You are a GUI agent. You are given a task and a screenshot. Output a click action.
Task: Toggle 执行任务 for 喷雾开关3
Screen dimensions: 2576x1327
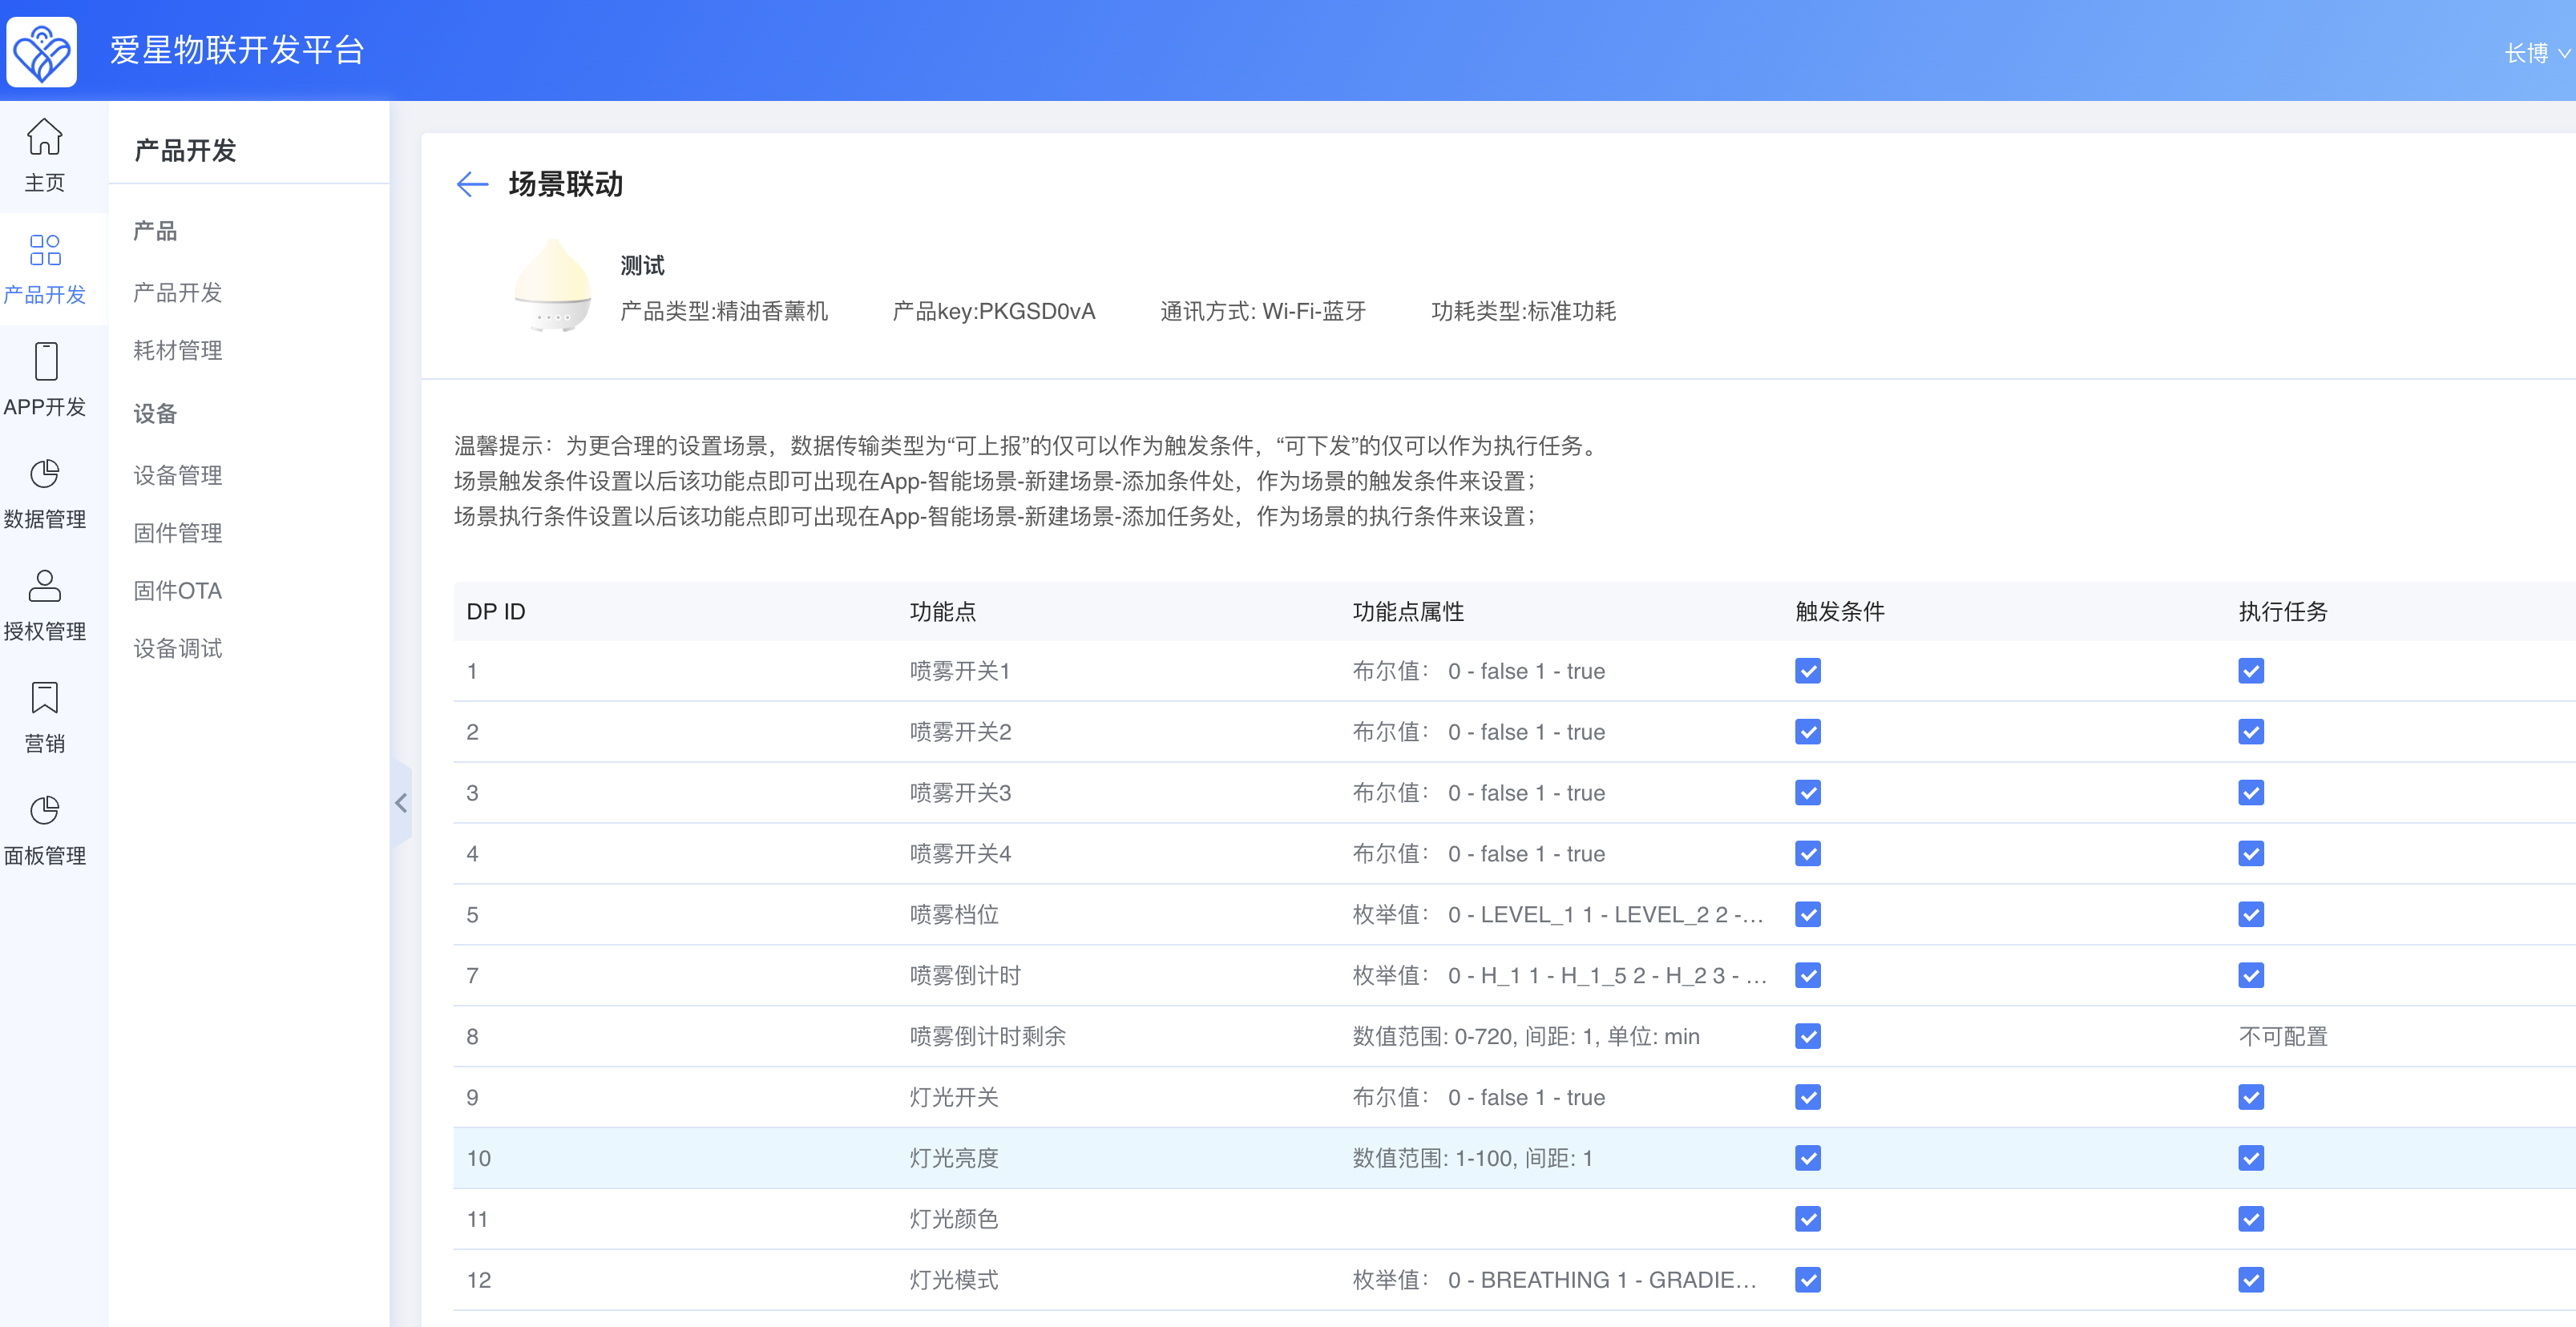(x=2251, y=793)
